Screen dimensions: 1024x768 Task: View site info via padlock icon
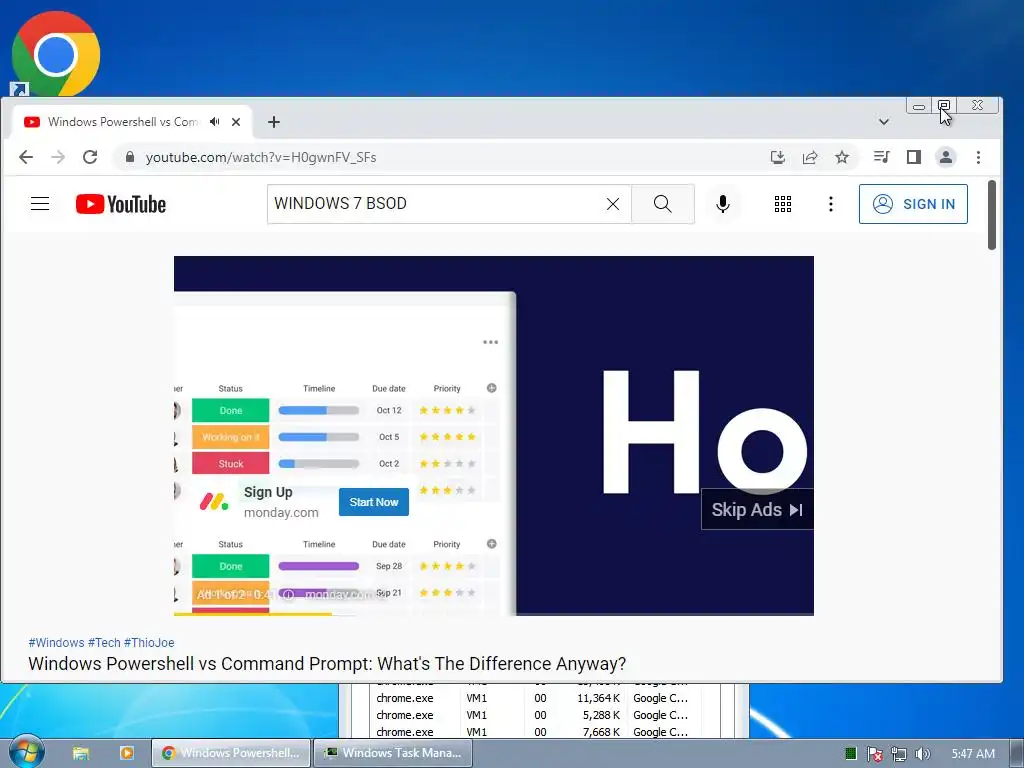point(130,157)
